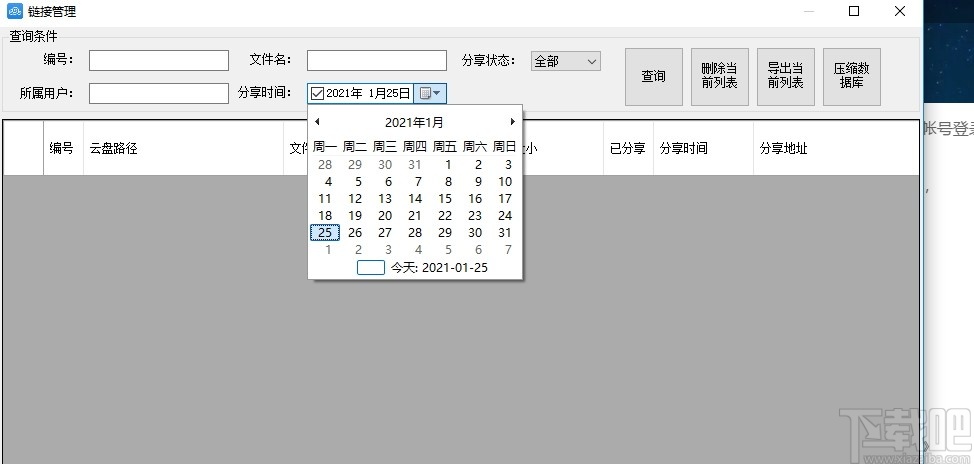
Task: Click the month 1月 in date field
Action: point(378,93)
